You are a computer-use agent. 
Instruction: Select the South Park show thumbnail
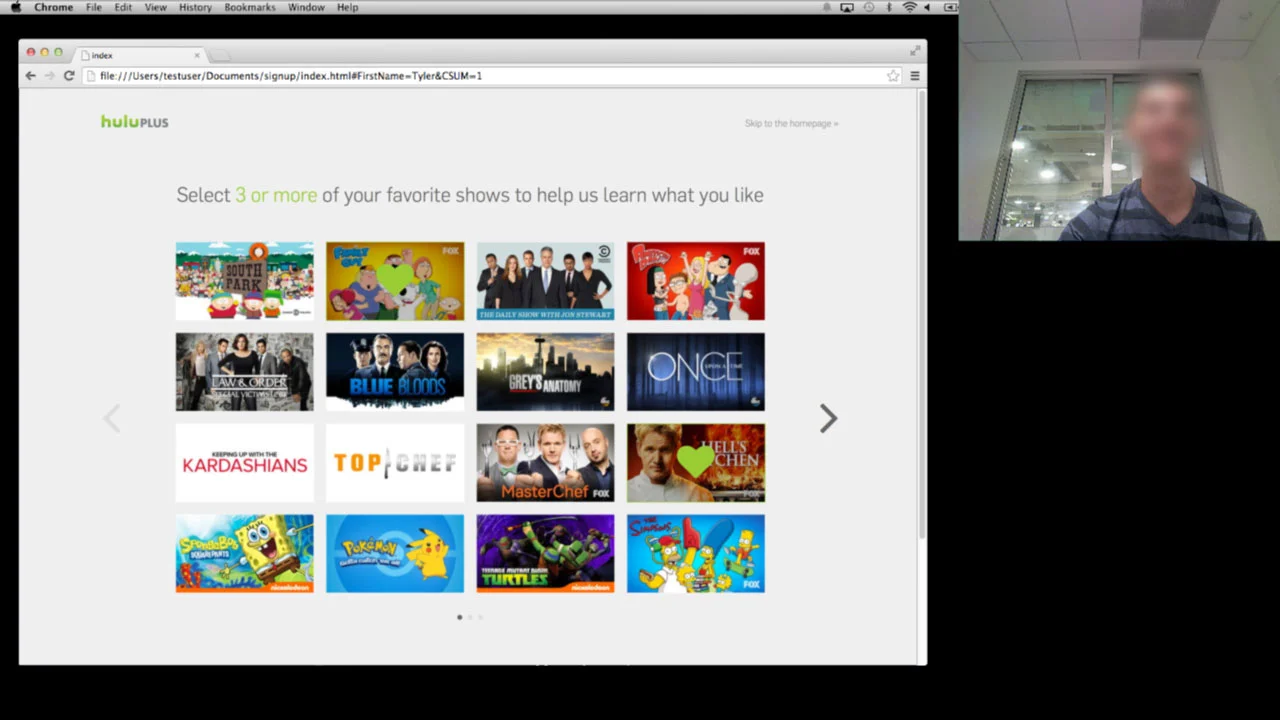244,281
